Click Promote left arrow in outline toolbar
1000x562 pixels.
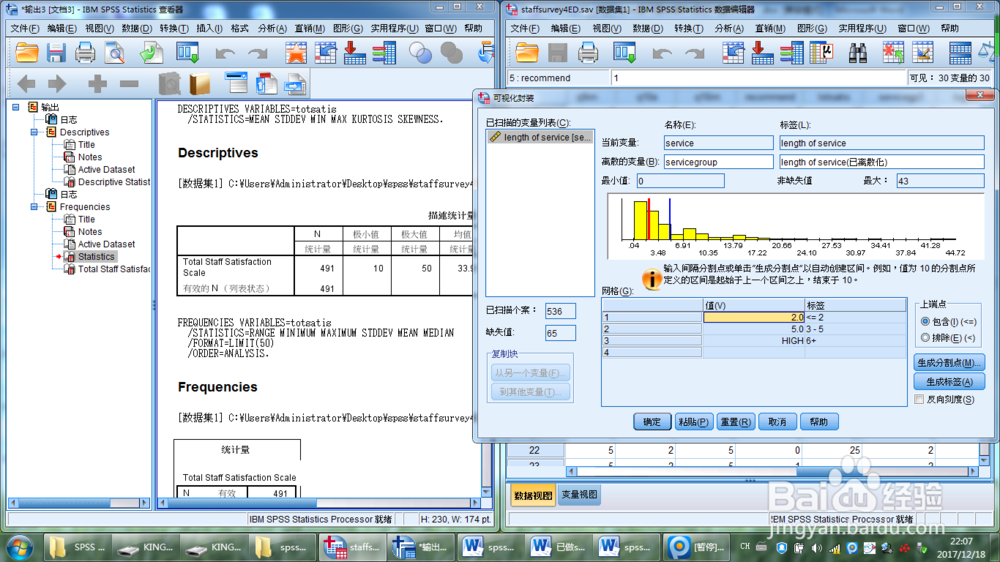tap(27, 84)
